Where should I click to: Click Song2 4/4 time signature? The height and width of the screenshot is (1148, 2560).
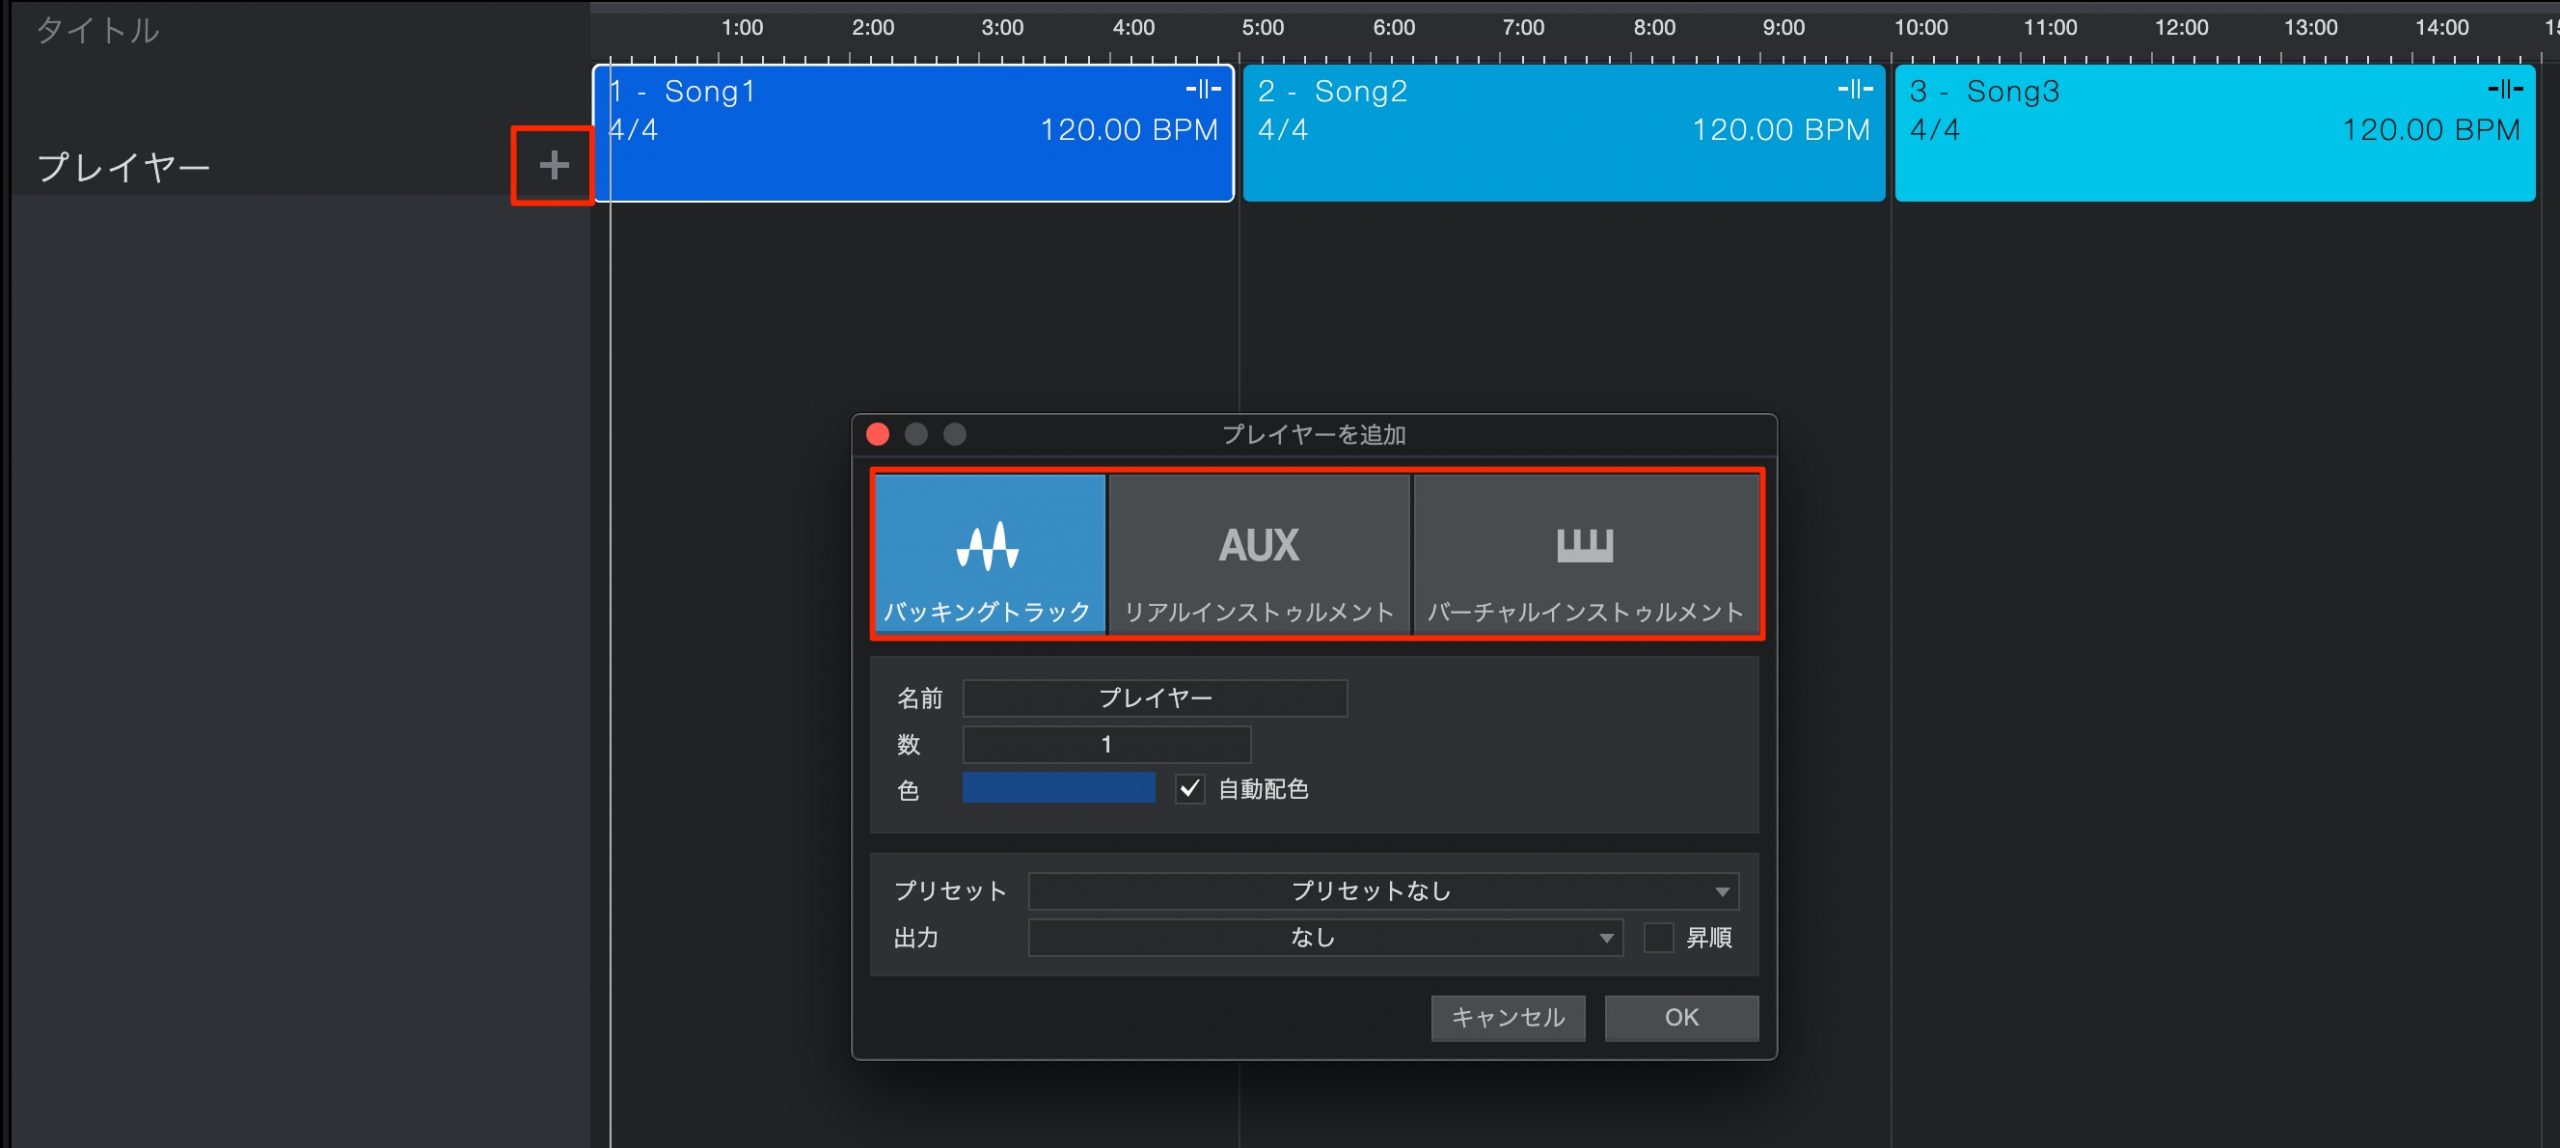pos(1282,130)
